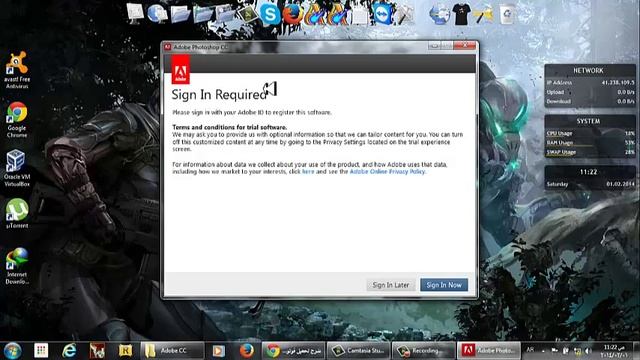This screenshot has width=640, height=360.
Task: Open Internet Download Manager desktop shortcut
Action: click(x=17, y=266)
